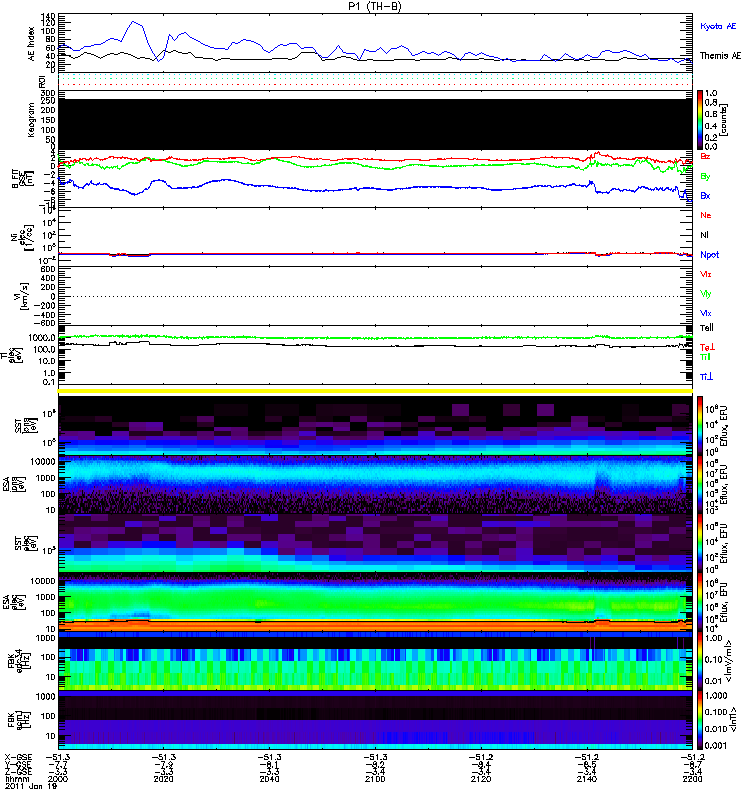
Task: Click the 2120 time tick label
Action: pos(481,779)
